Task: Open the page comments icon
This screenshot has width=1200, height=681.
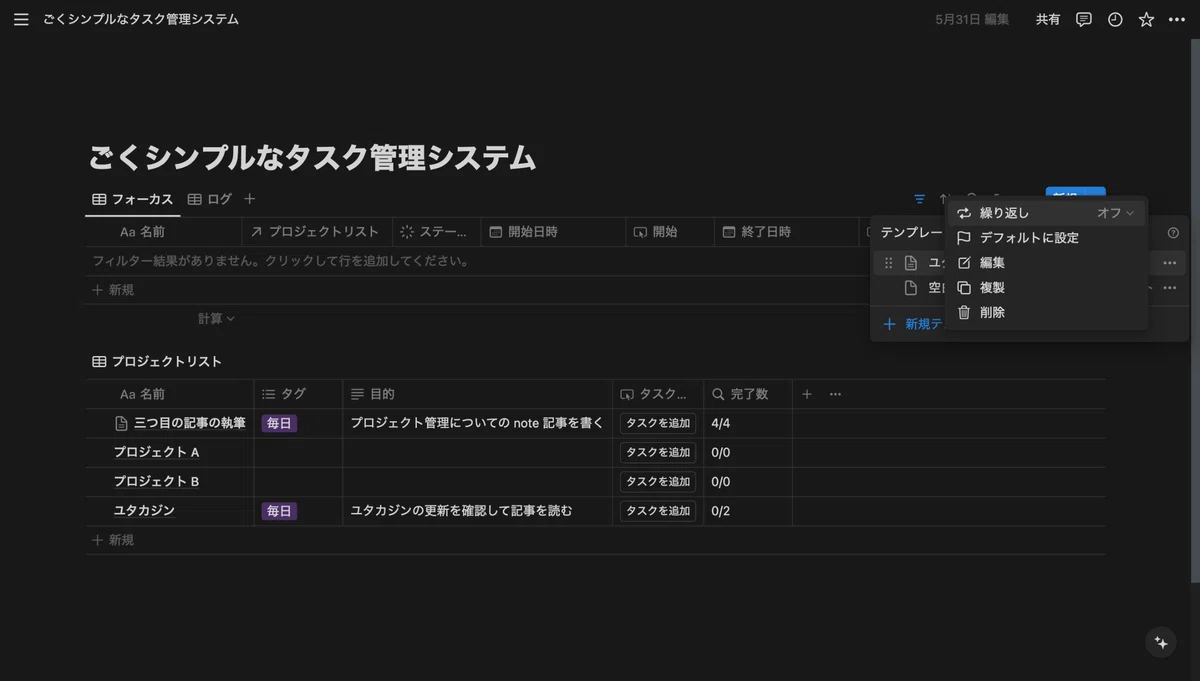Action: [x=1084, y=19]
